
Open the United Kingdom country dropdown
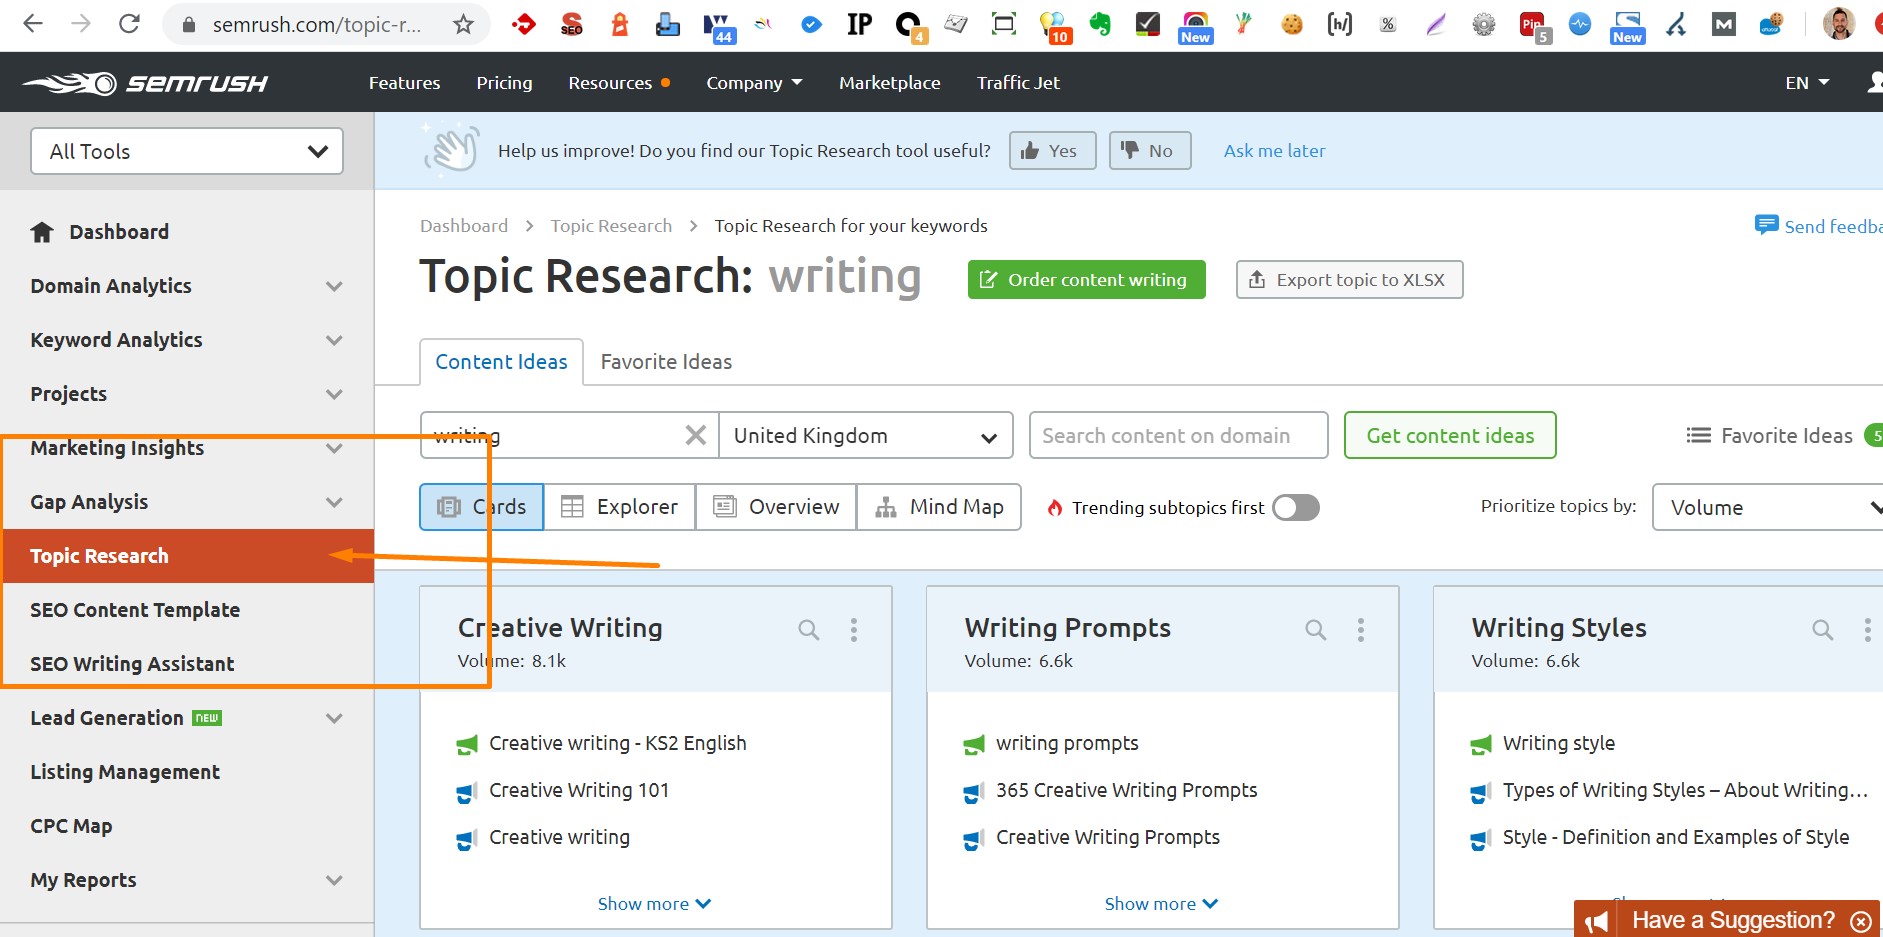click(x=866, y=435)
